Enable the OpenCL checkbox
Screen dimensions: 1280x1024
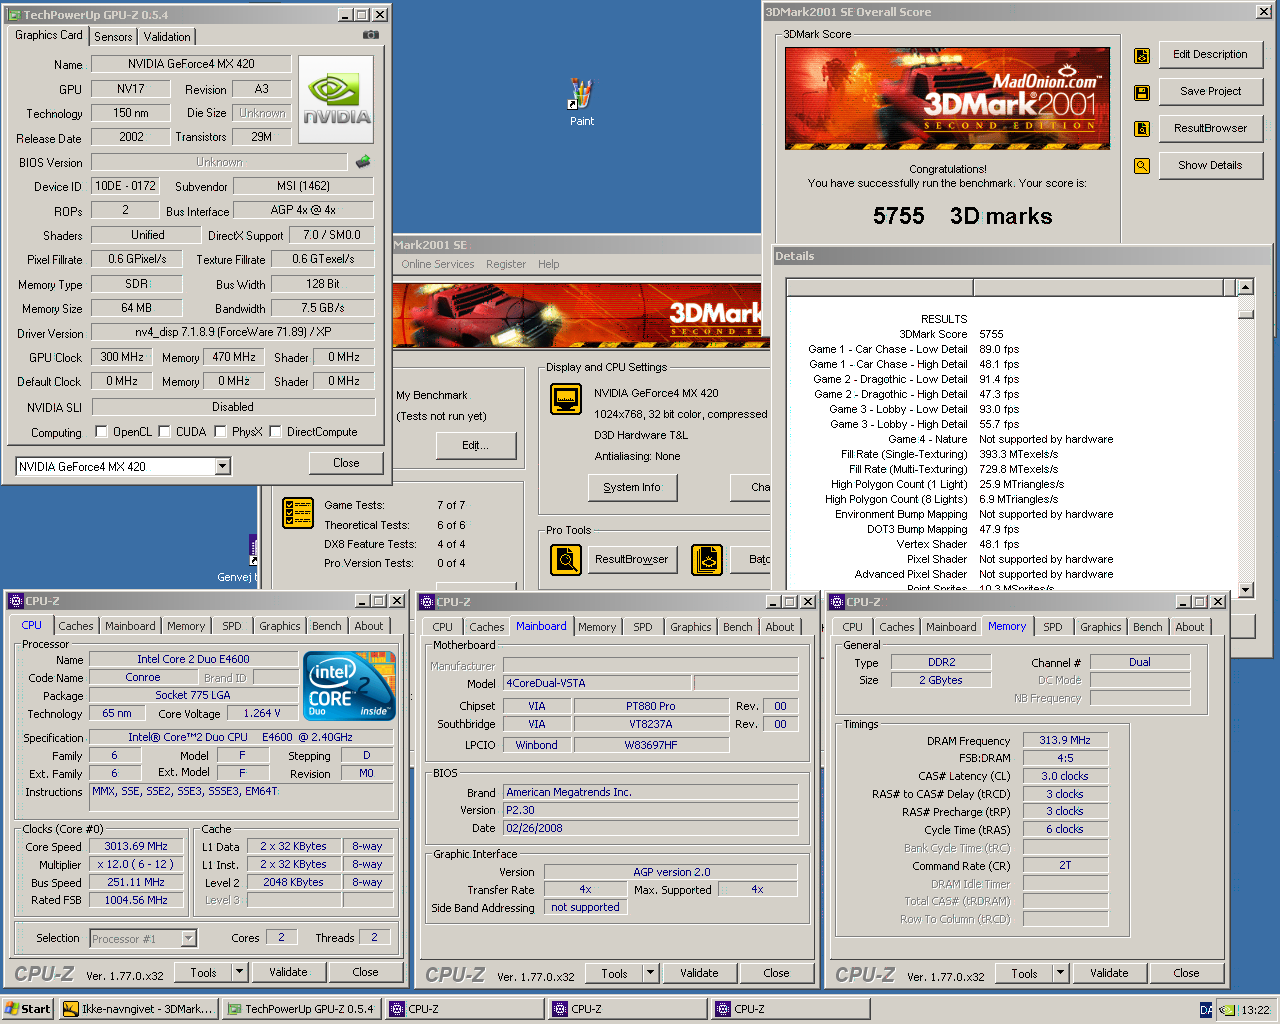[101, 432]
